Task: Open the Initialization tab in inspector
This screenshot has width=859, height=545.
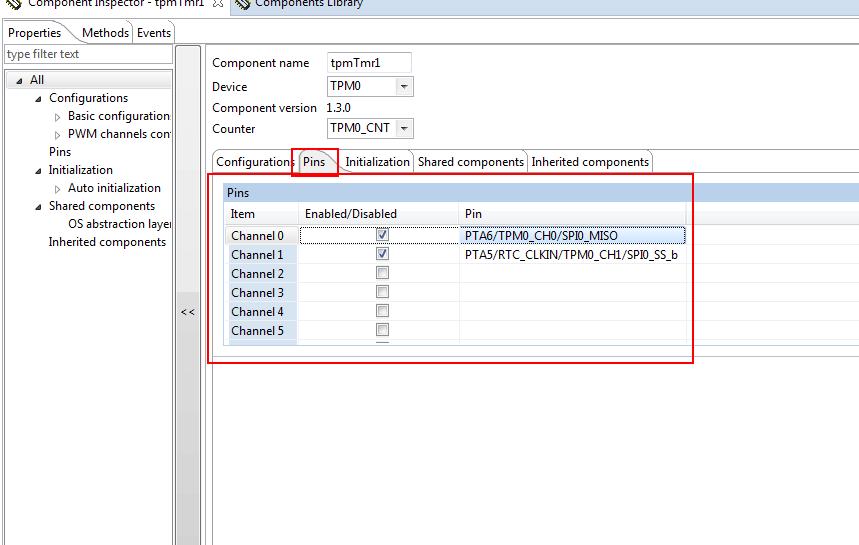Action: [377, 162]
